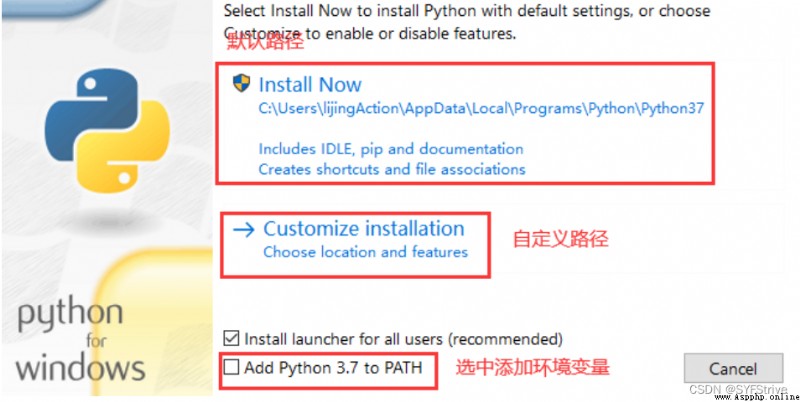Click the red 选中添加环境变量 annotation

tap(532, 367)
